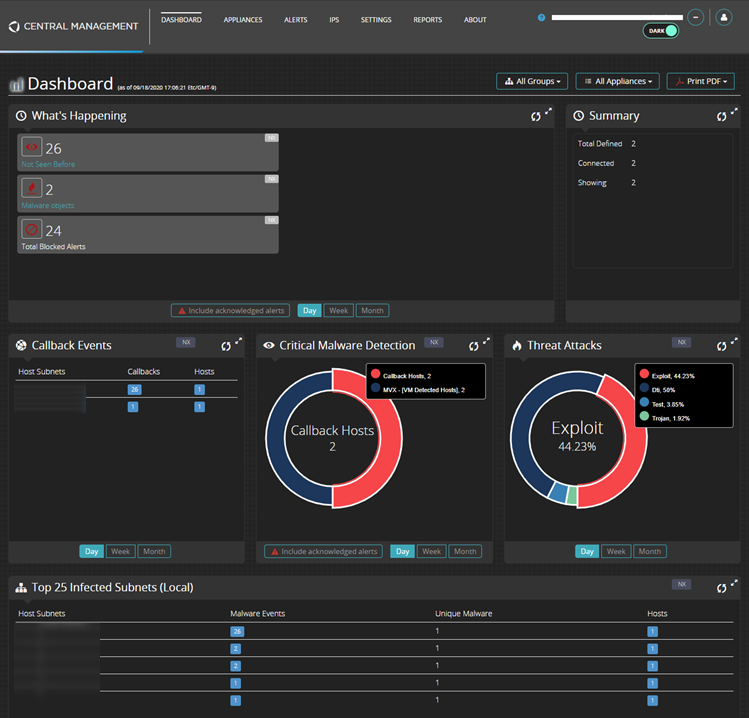The image size is (749, 718).
Task: Click the 26 Malware Events badge
Action: coord(237,632)
